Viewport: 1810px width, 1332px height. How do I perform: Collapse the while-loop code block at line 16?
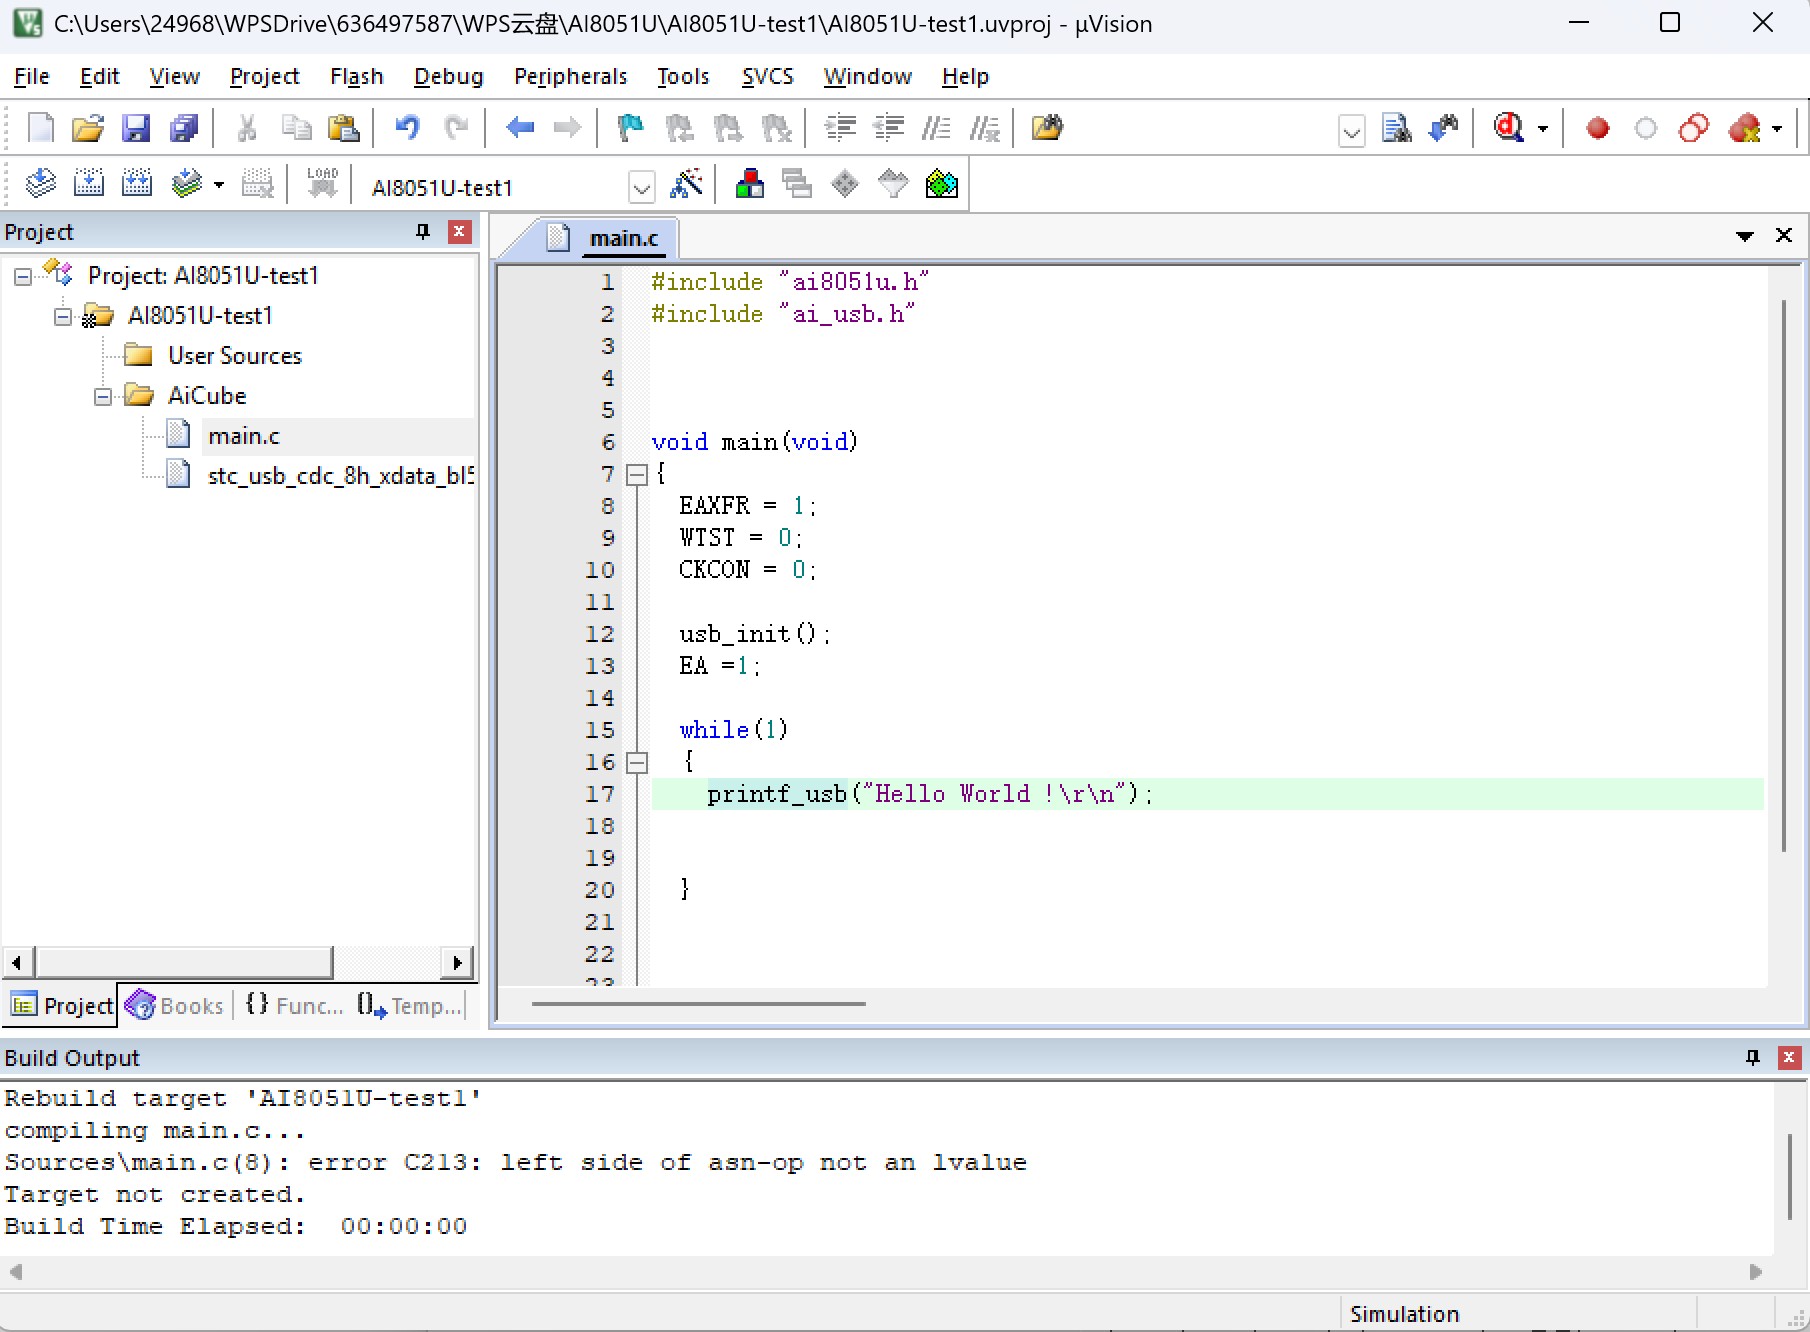[x=637, y=763]
